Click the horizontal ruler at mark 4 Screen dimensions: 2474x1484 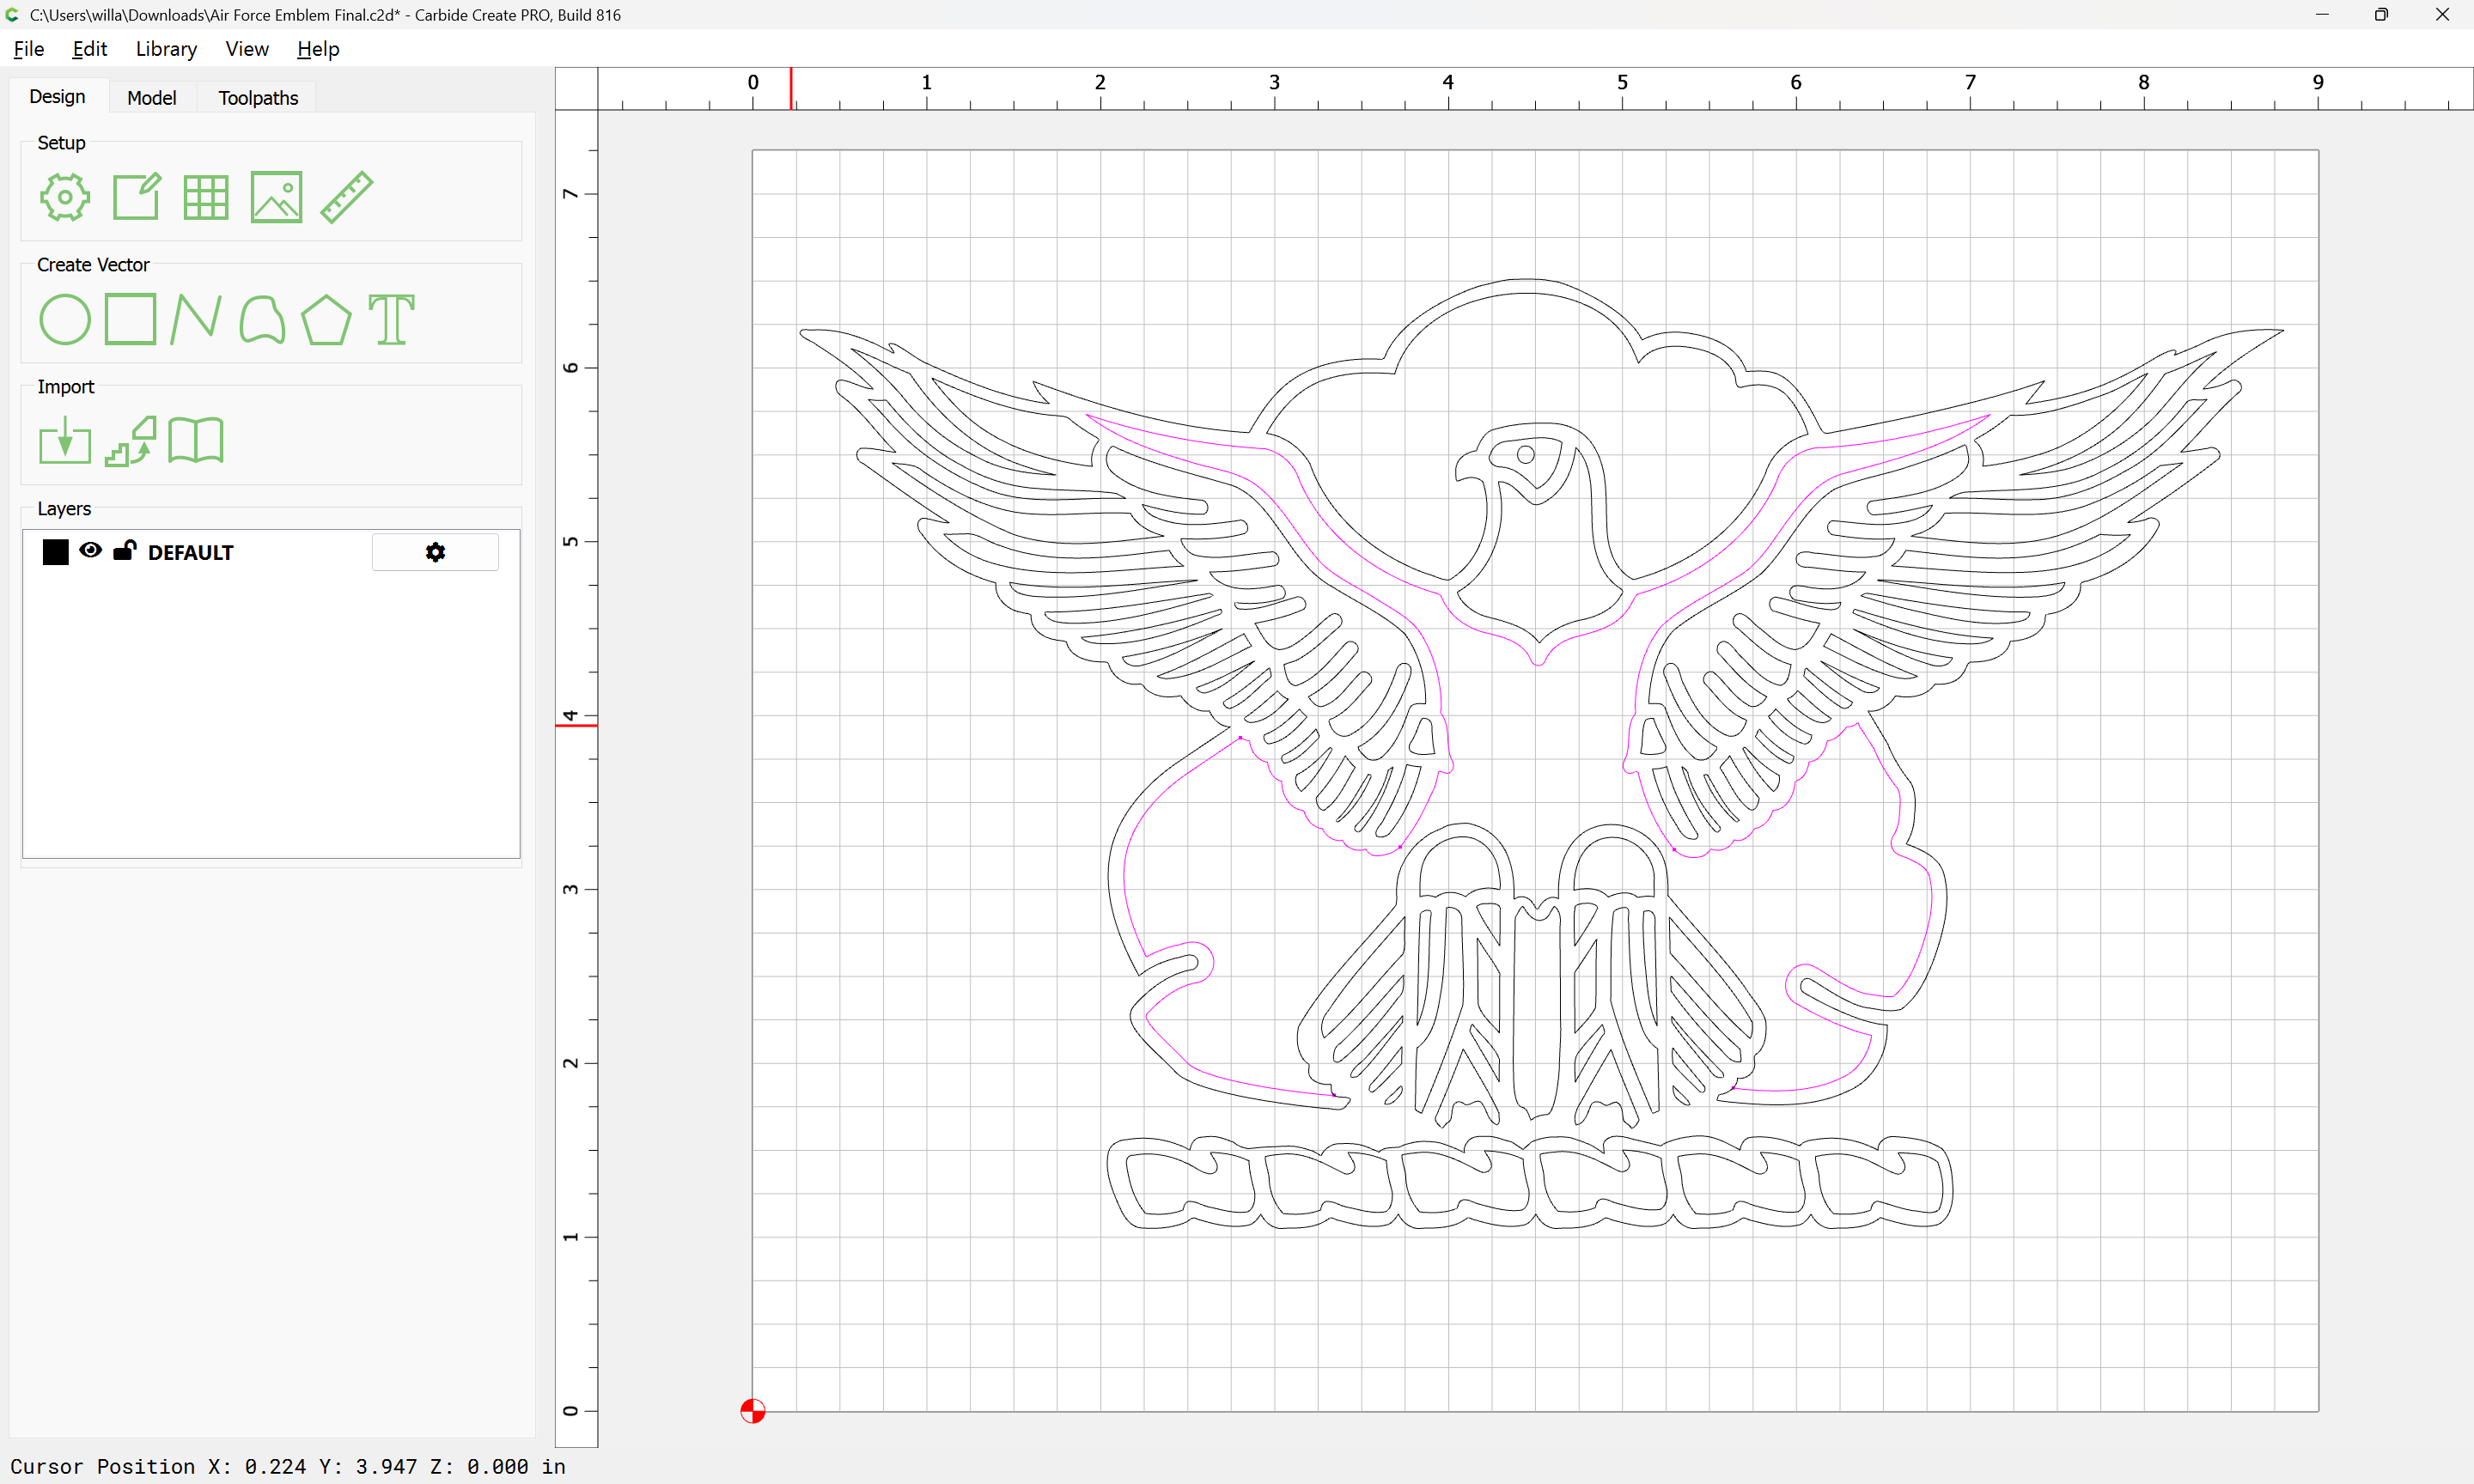pos(1448,83)
